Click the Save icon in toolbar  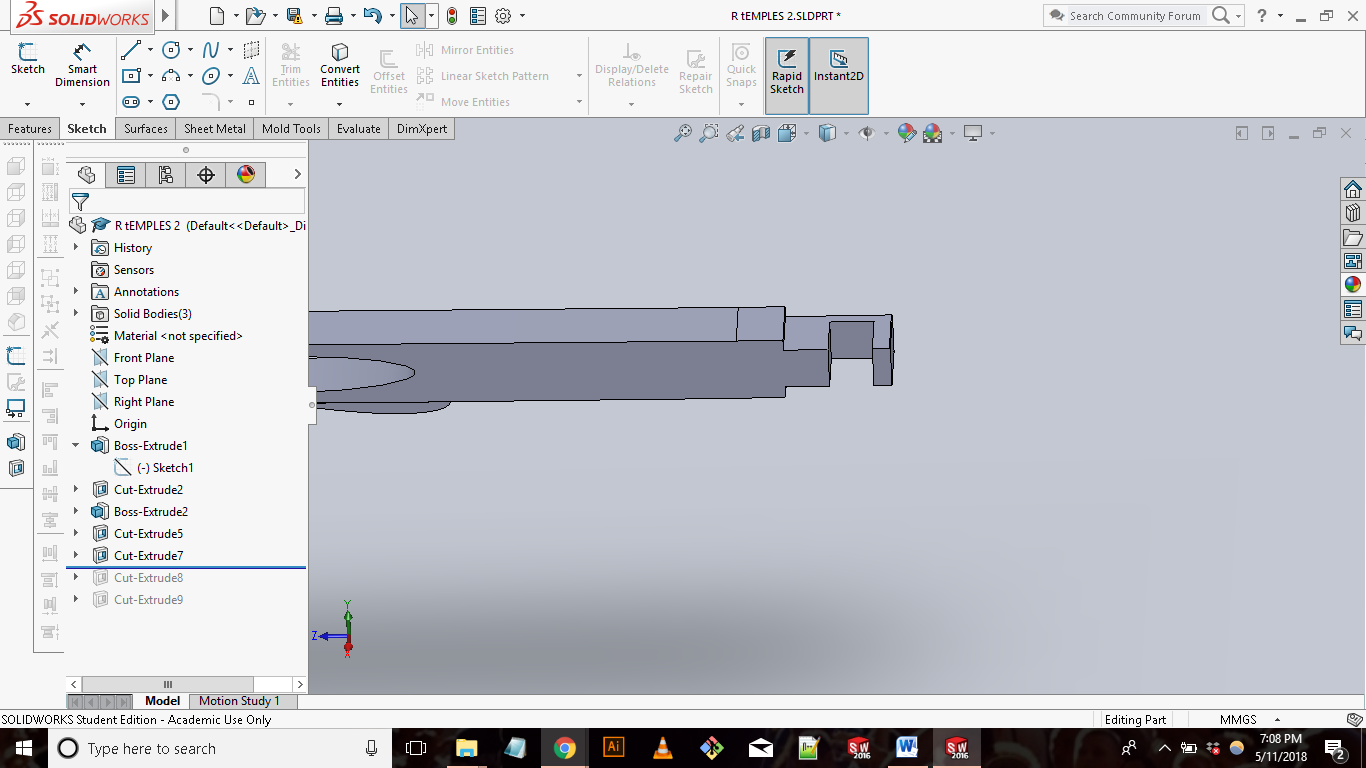(x=293, y=16)
